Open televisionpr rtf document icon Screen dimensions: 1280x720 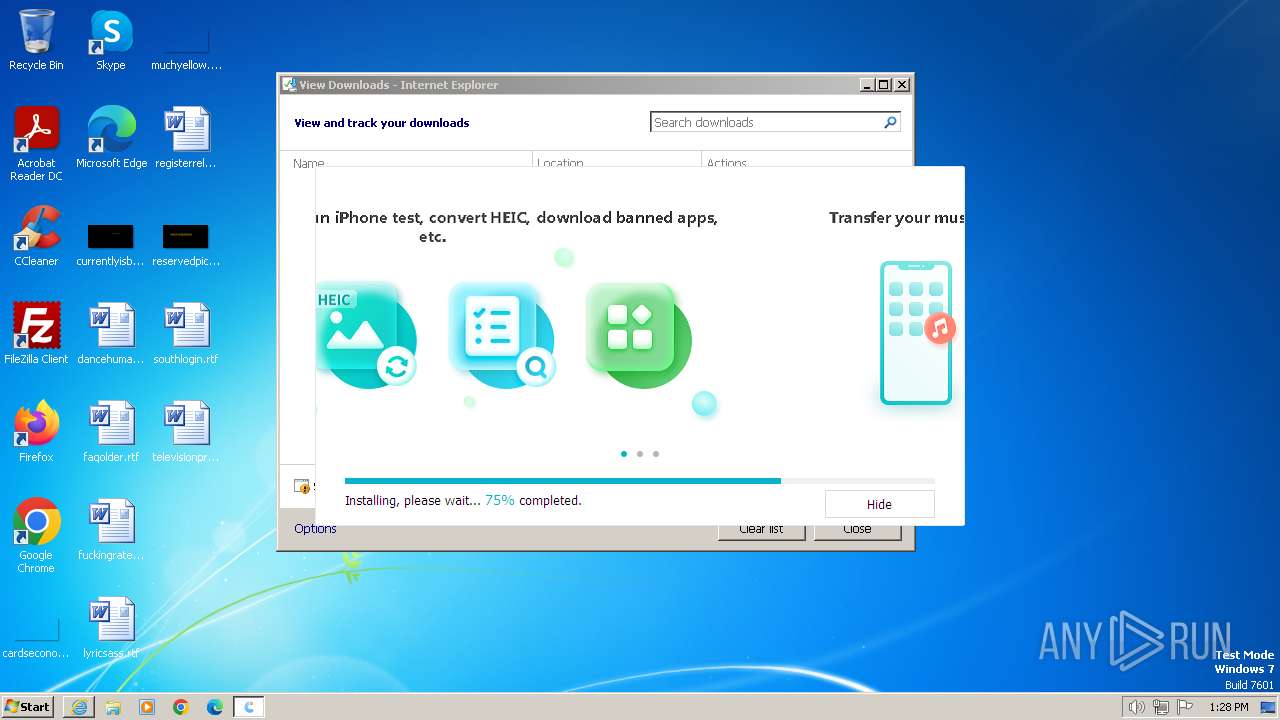(x=186, y=432)
